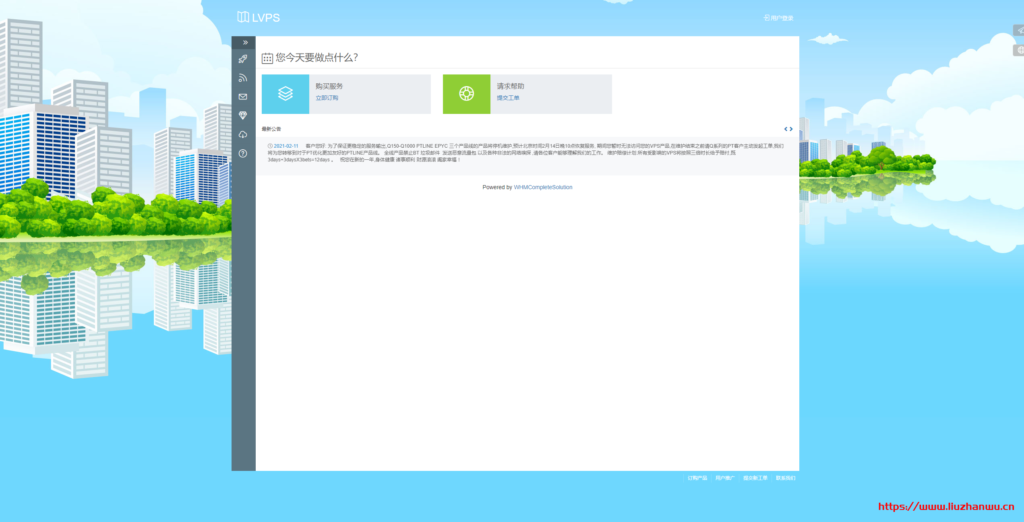1024x522 pixels.
Task: Open the cloud download icon in sidebar
Action: click(243, 135)
